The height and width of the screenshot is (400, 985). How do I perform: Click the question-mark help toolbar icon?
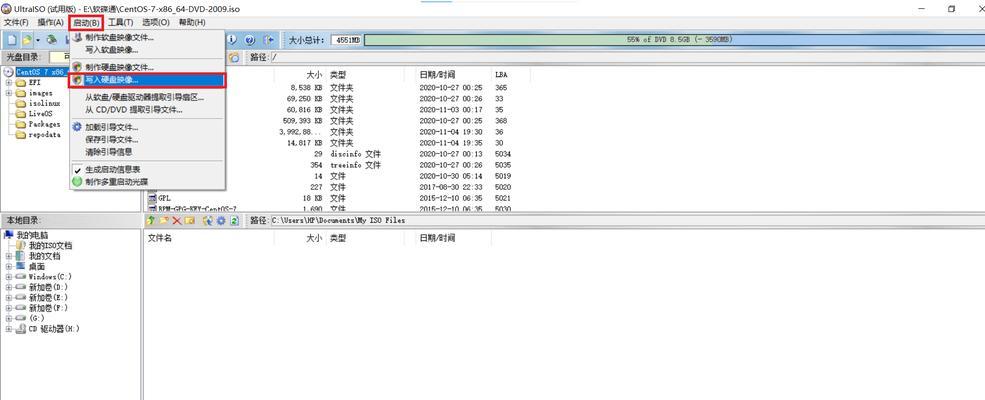pyautogui.click(x=249, y=40)
